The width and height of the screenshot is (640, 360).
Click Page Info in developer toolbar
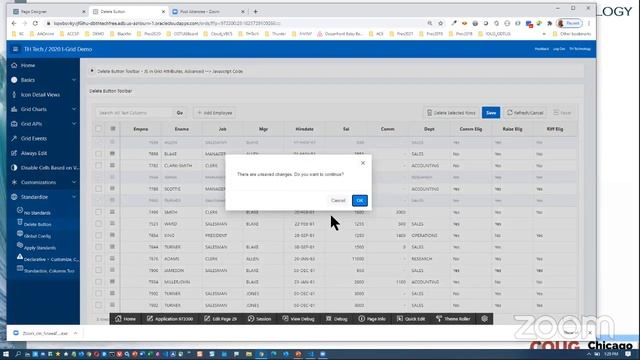[372, 319]
